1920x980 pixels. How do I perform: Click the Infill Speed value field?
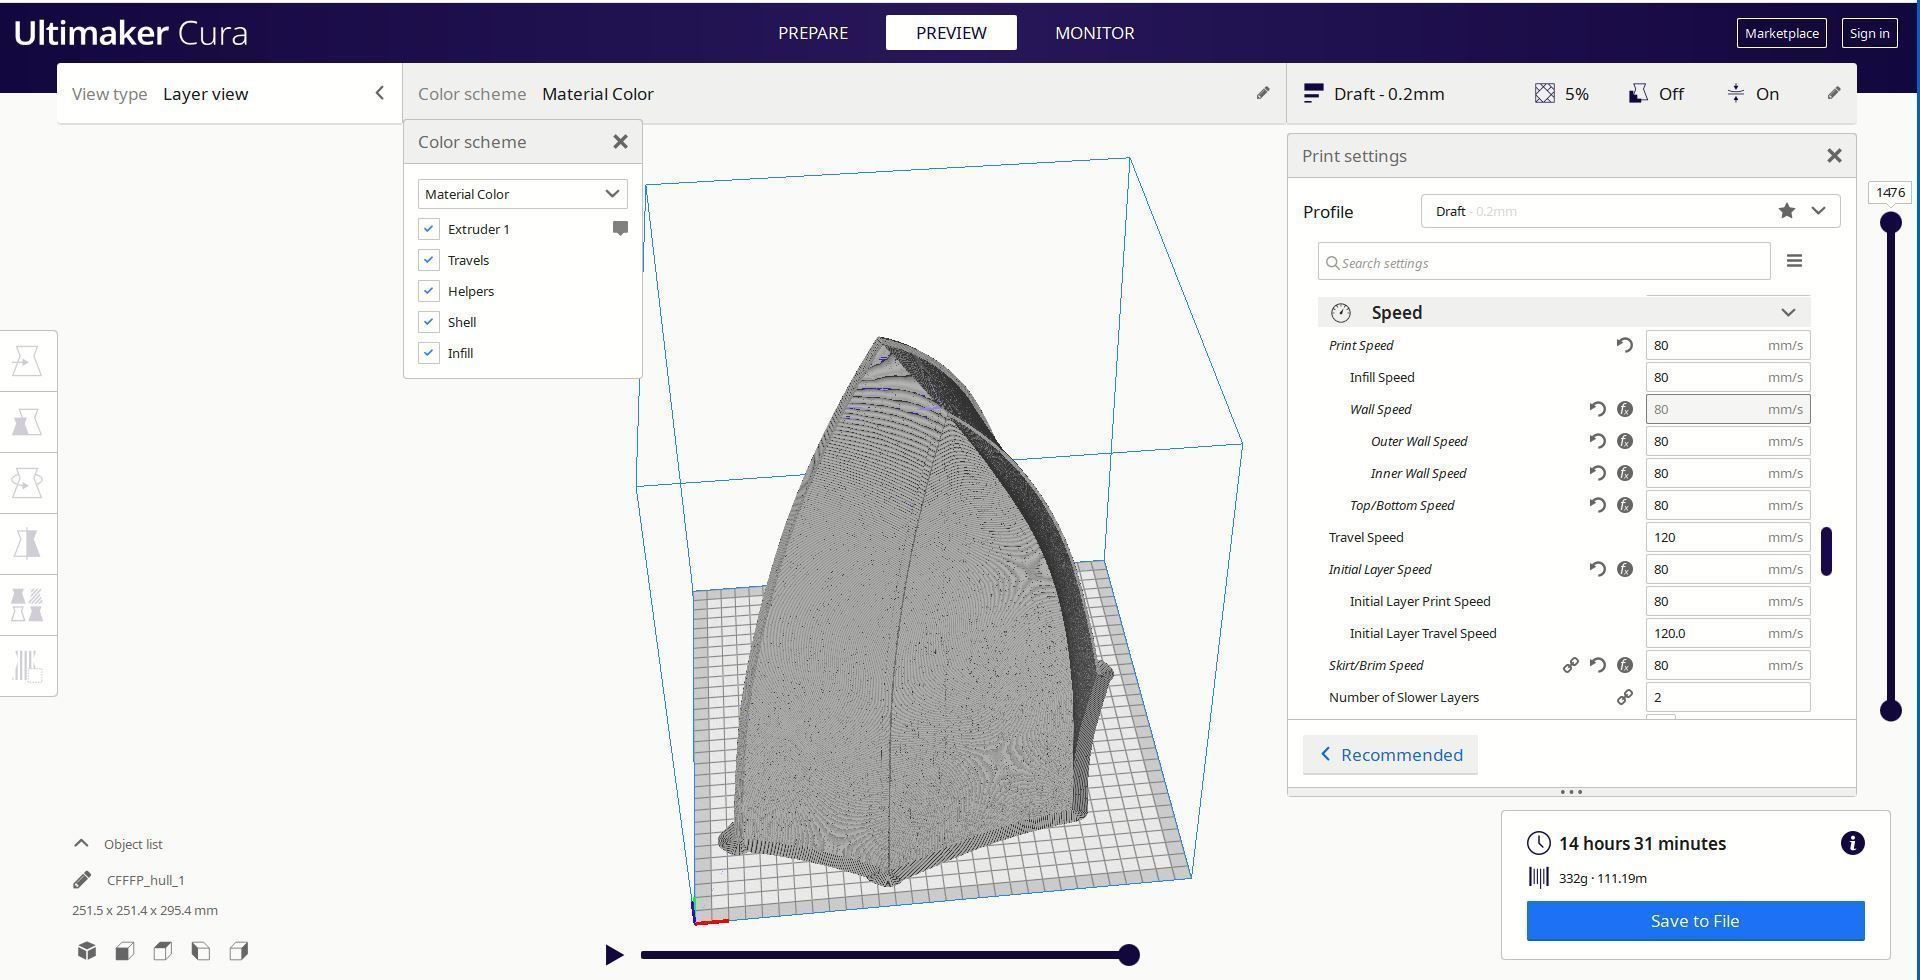pyautogui.click(x=1728, y=377)
